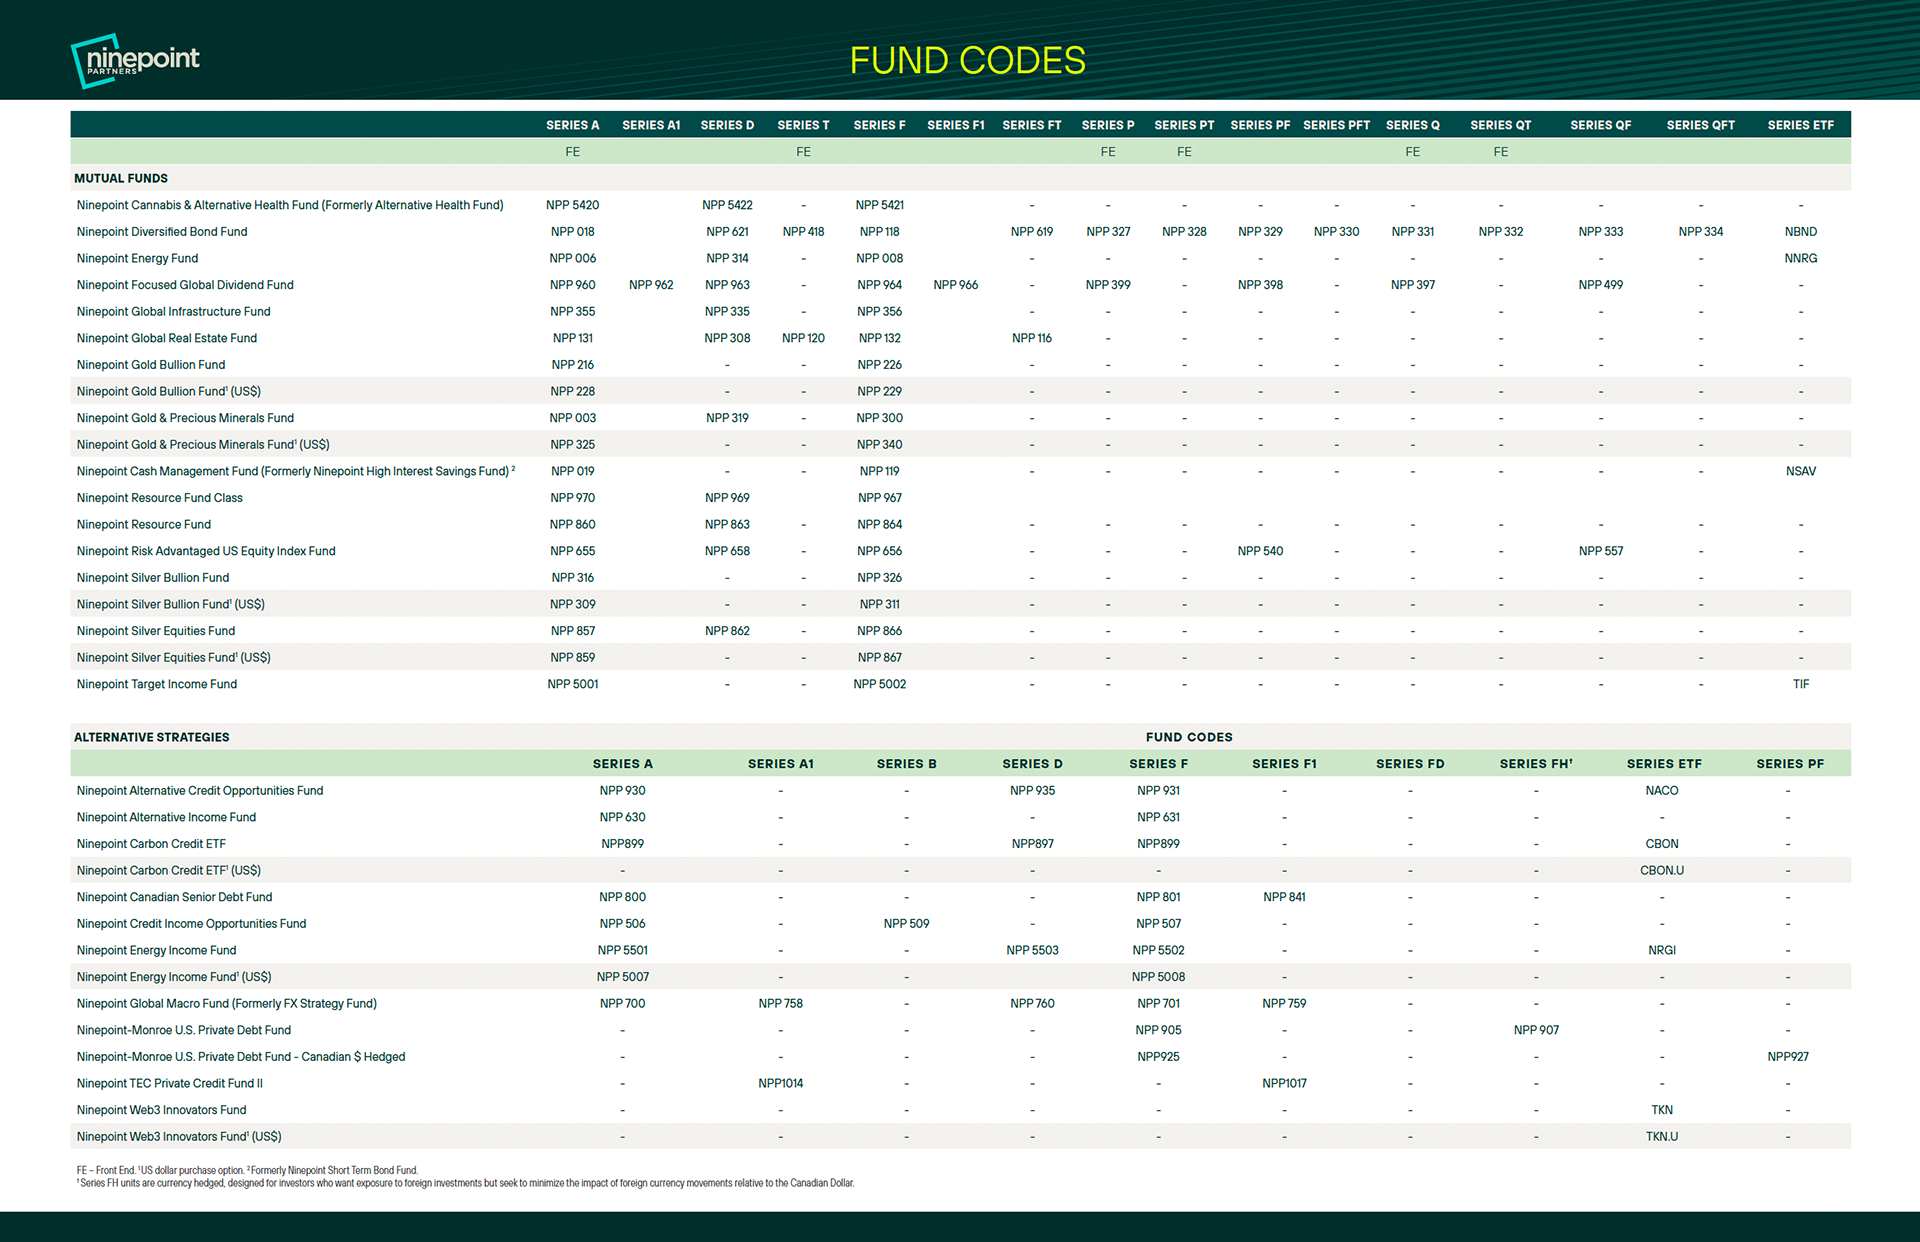Click code NPP 499

click(x=1600, y=285)
